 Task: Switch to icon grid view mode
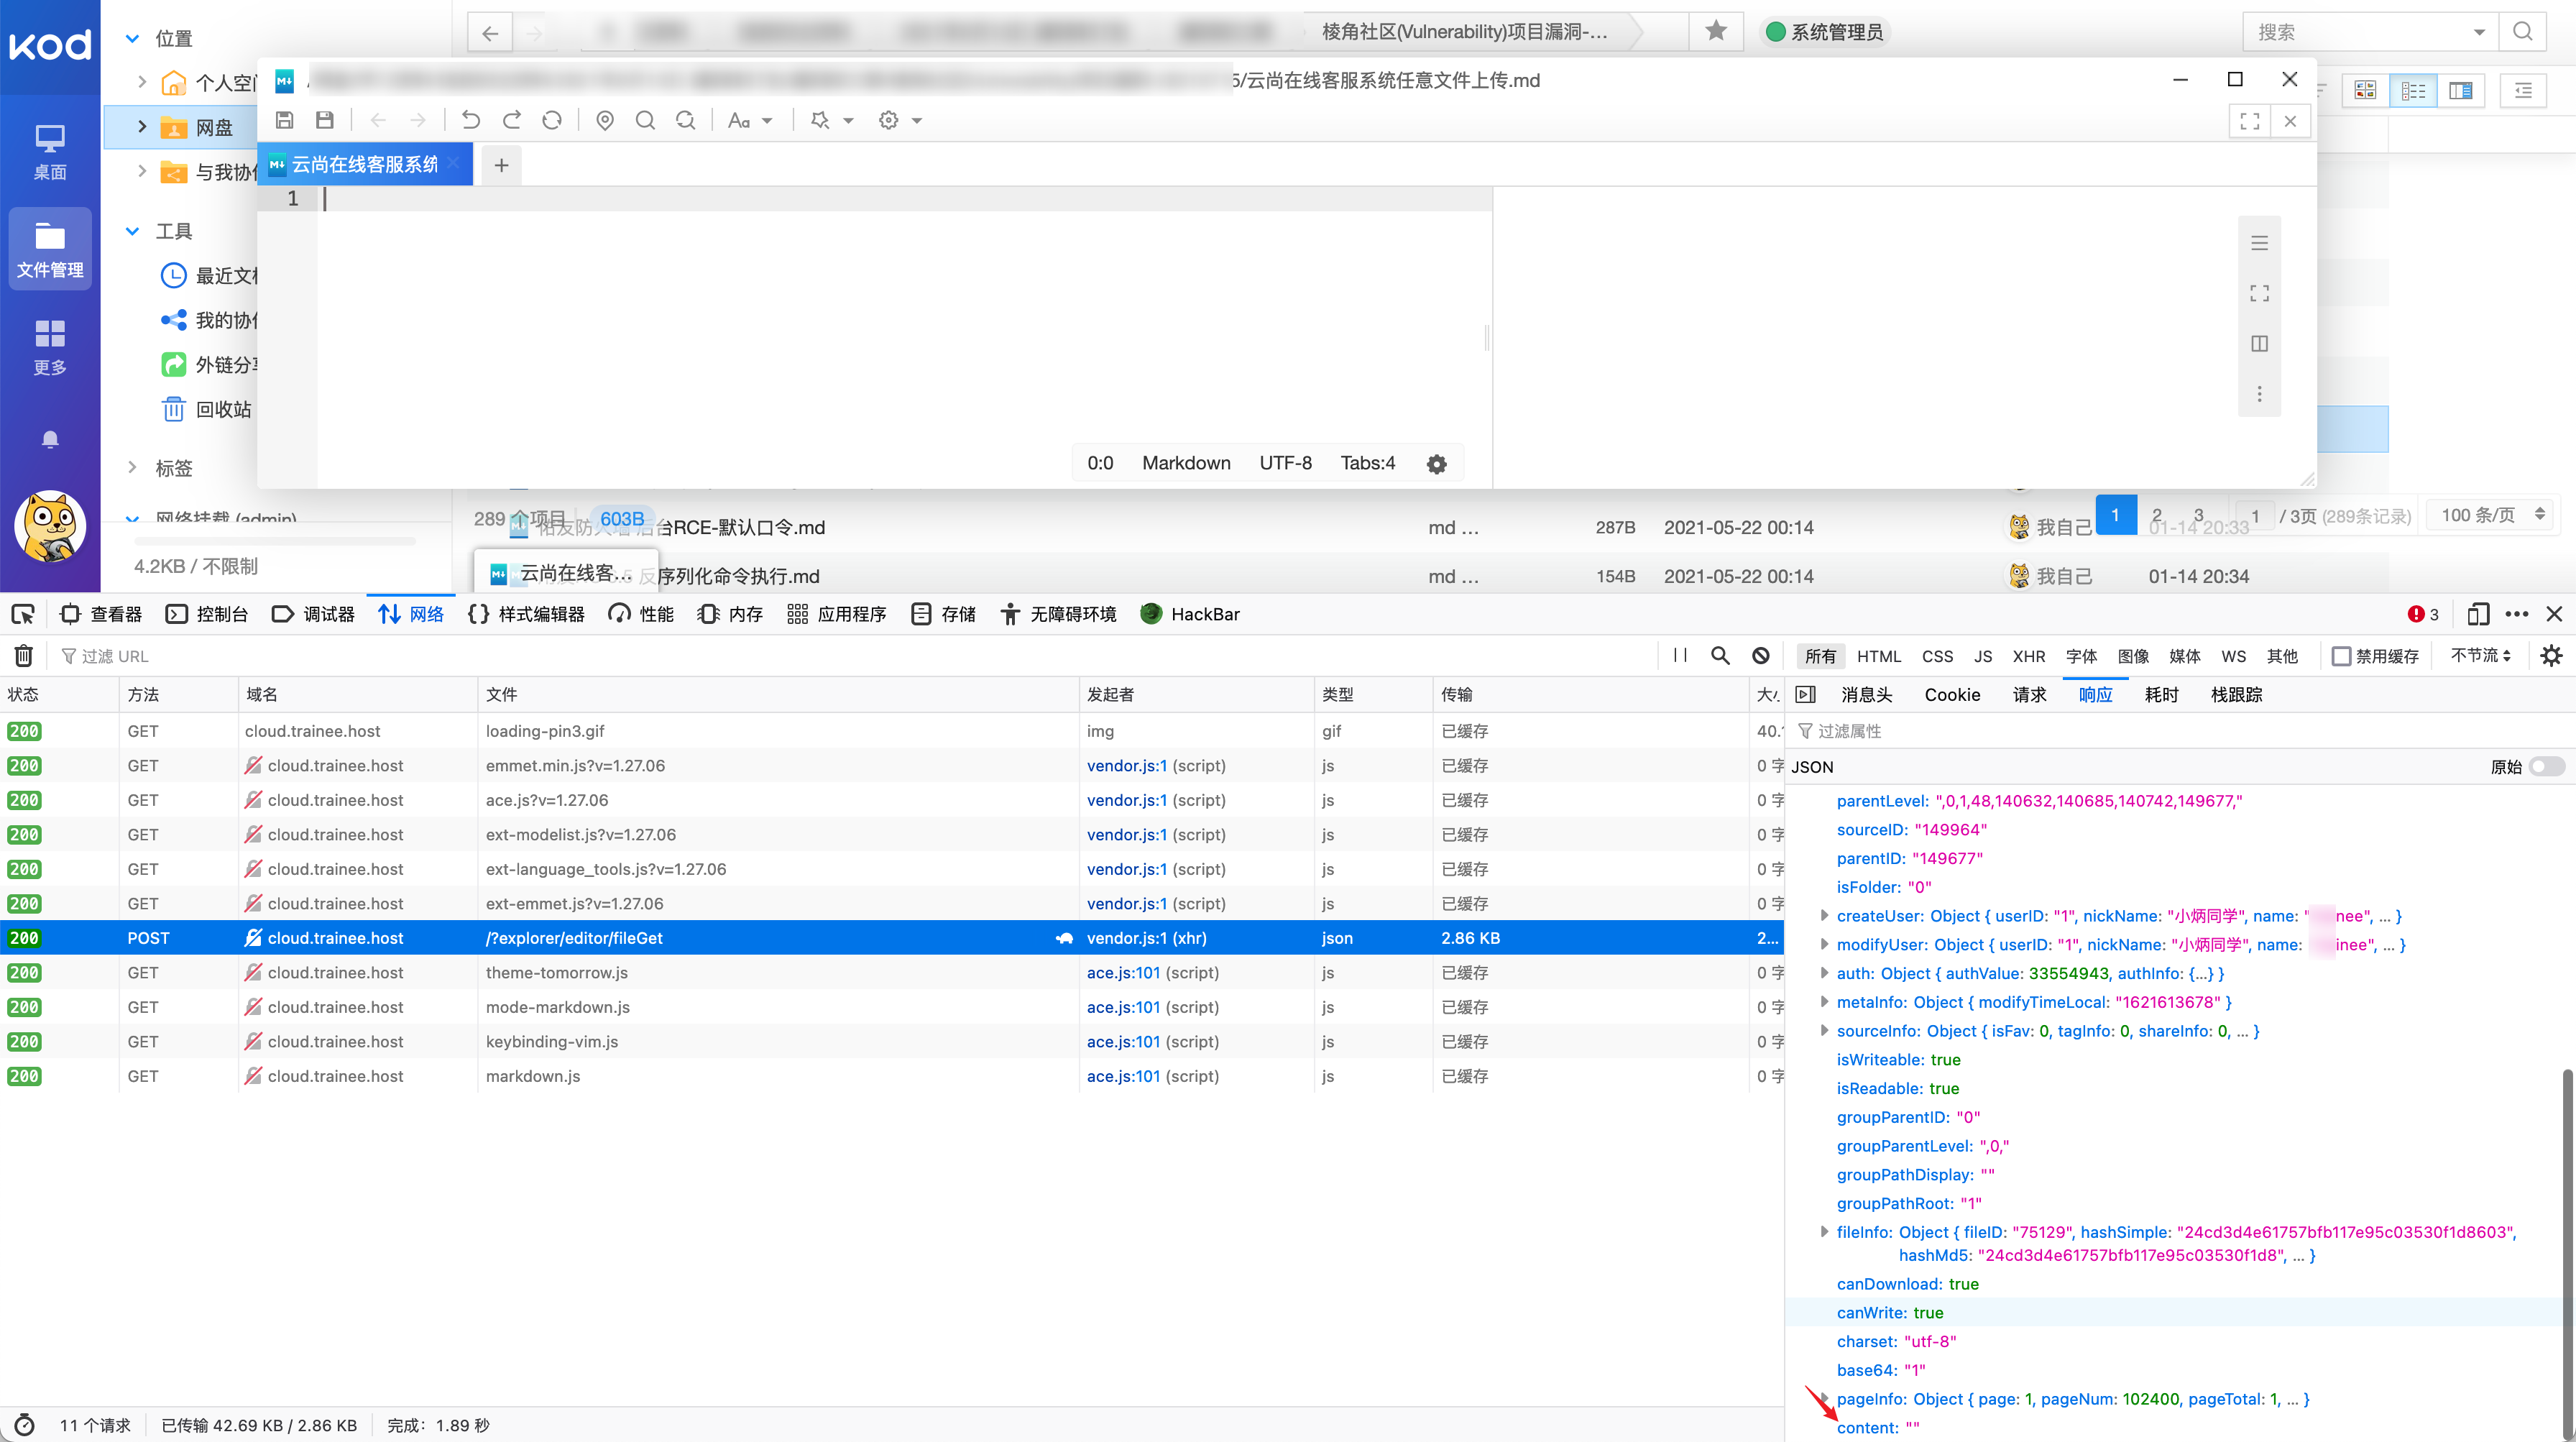coord(2365,91)
